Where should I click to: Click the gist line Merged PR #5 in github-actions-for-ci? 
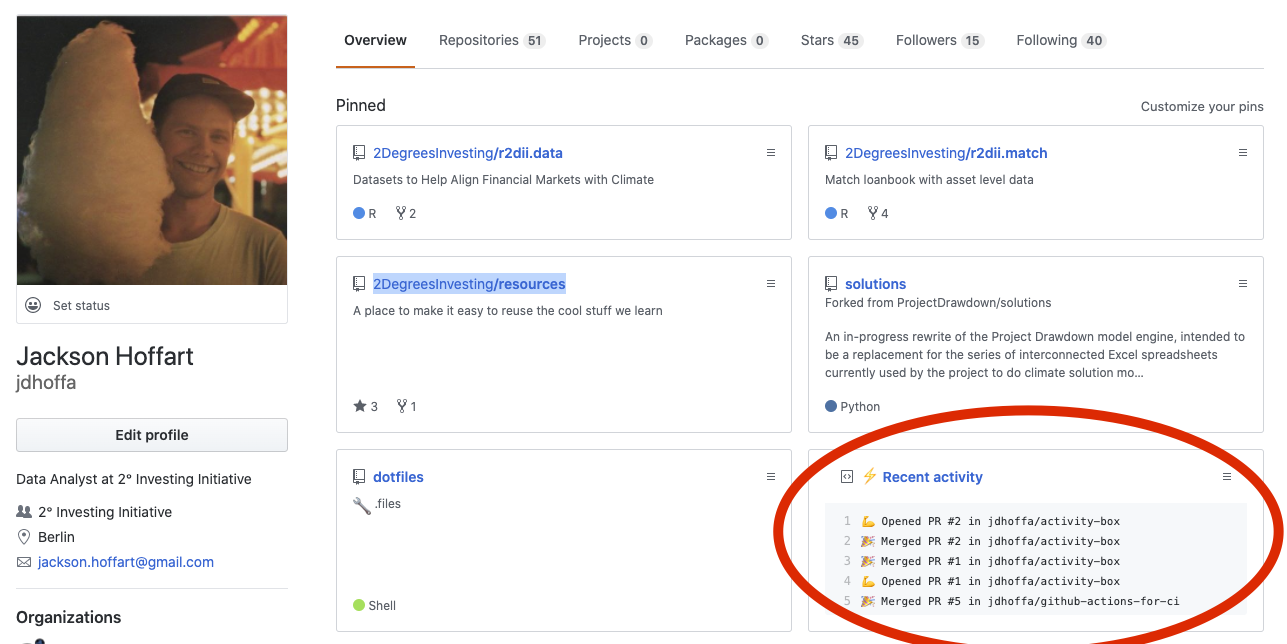[x=1020, y=601]
